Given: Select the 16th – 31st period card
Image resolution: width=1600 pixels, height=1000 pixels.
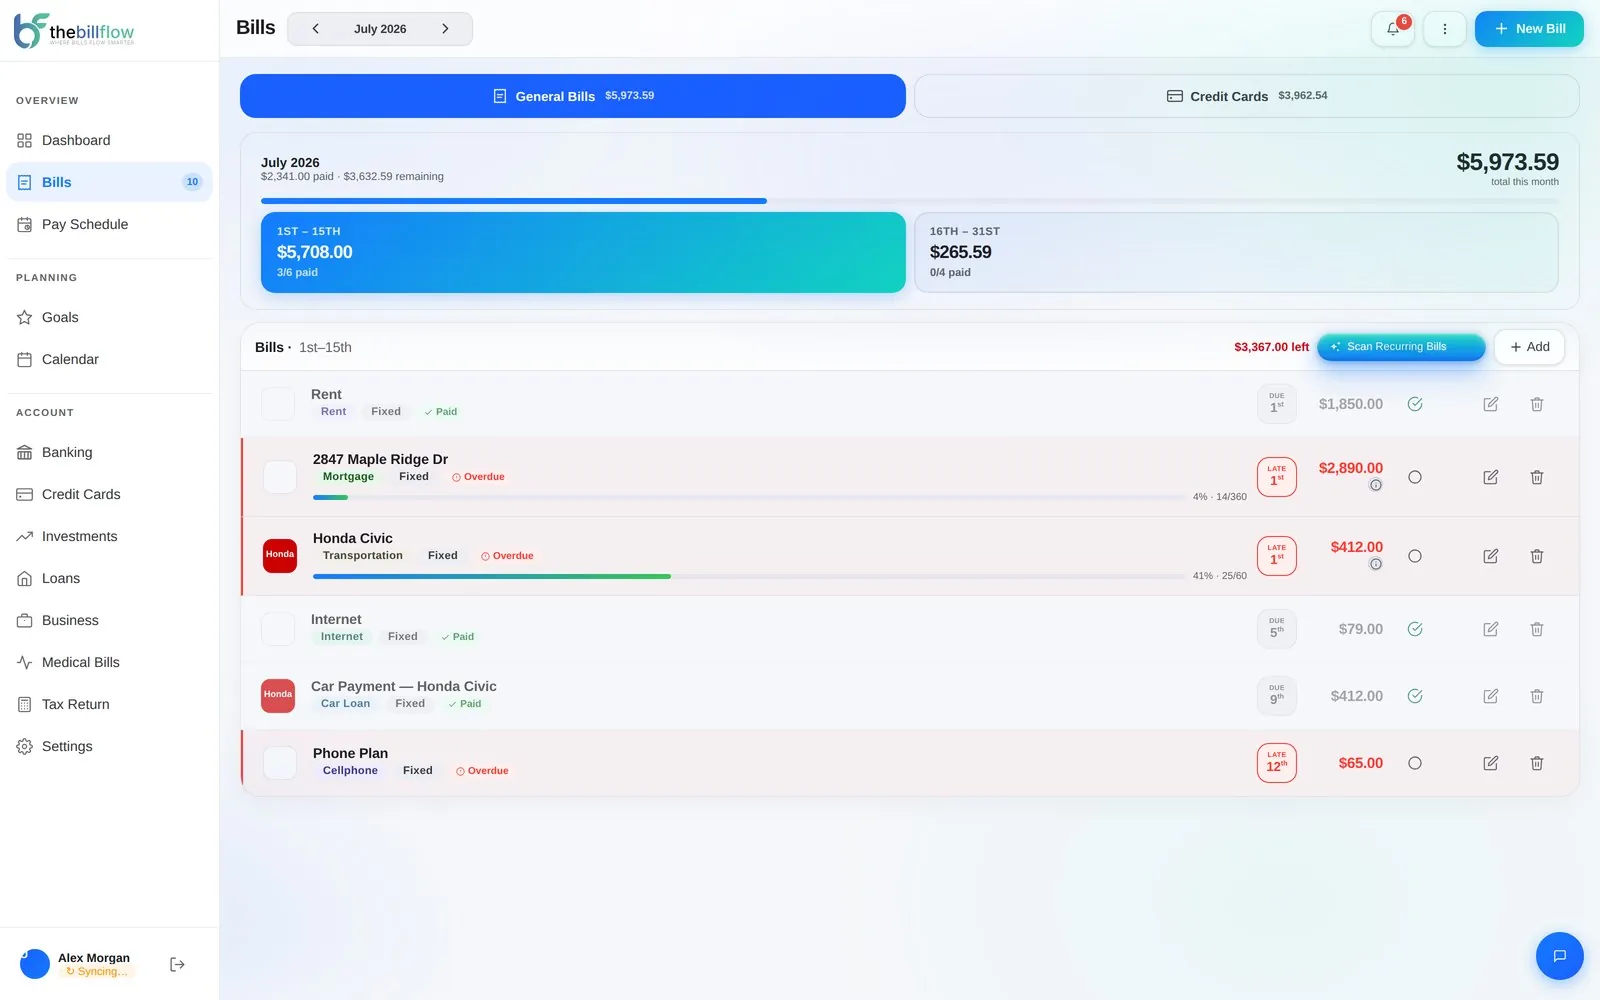Looking at the screenshot, I should pos(1236,252).
